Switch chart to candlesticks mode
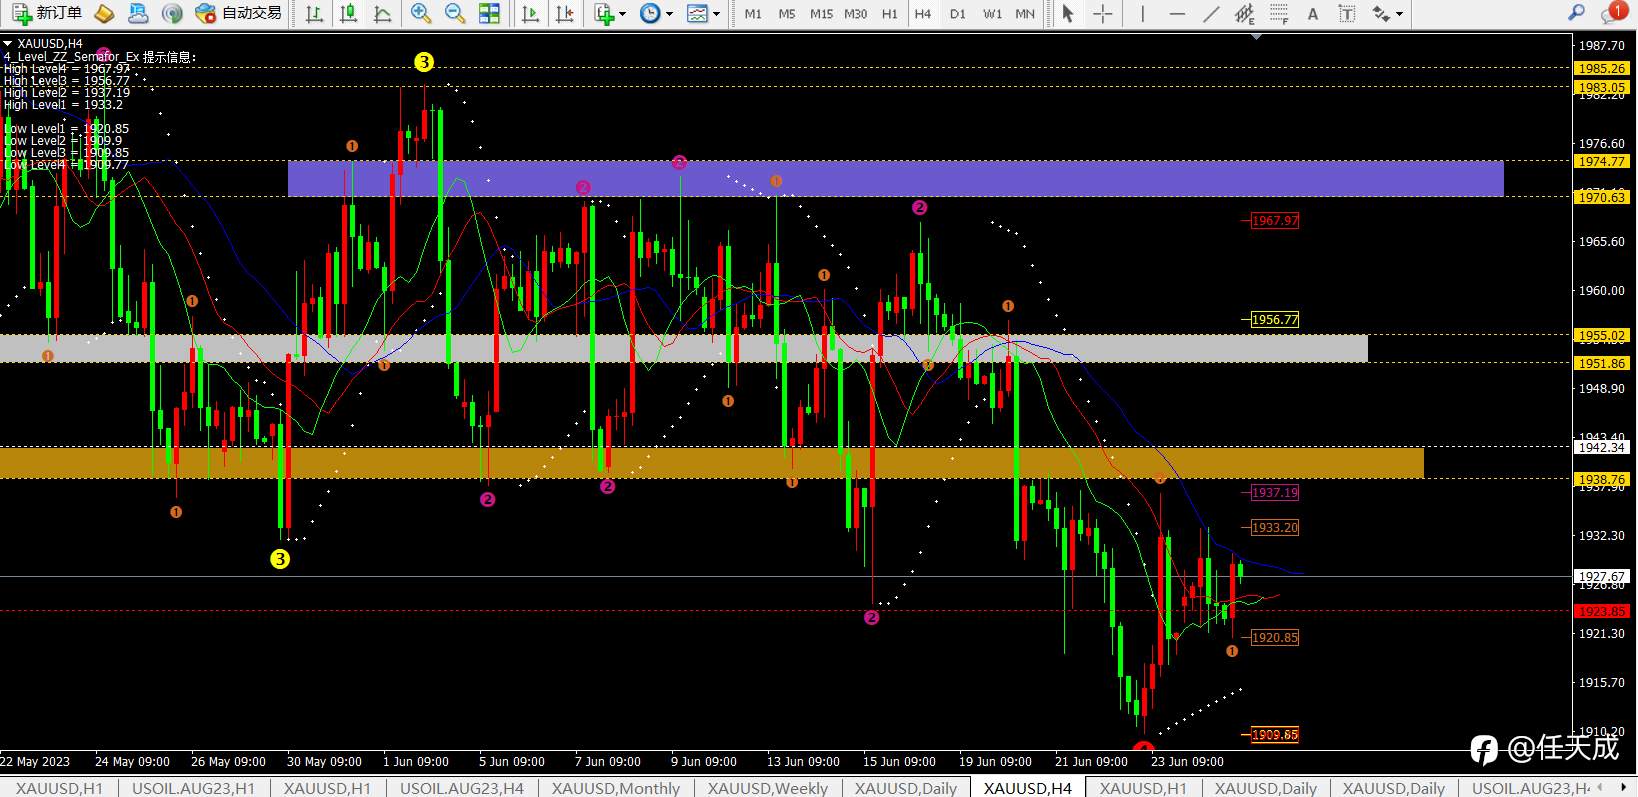This screenshot has width=1638, height=797. (348, 13)
